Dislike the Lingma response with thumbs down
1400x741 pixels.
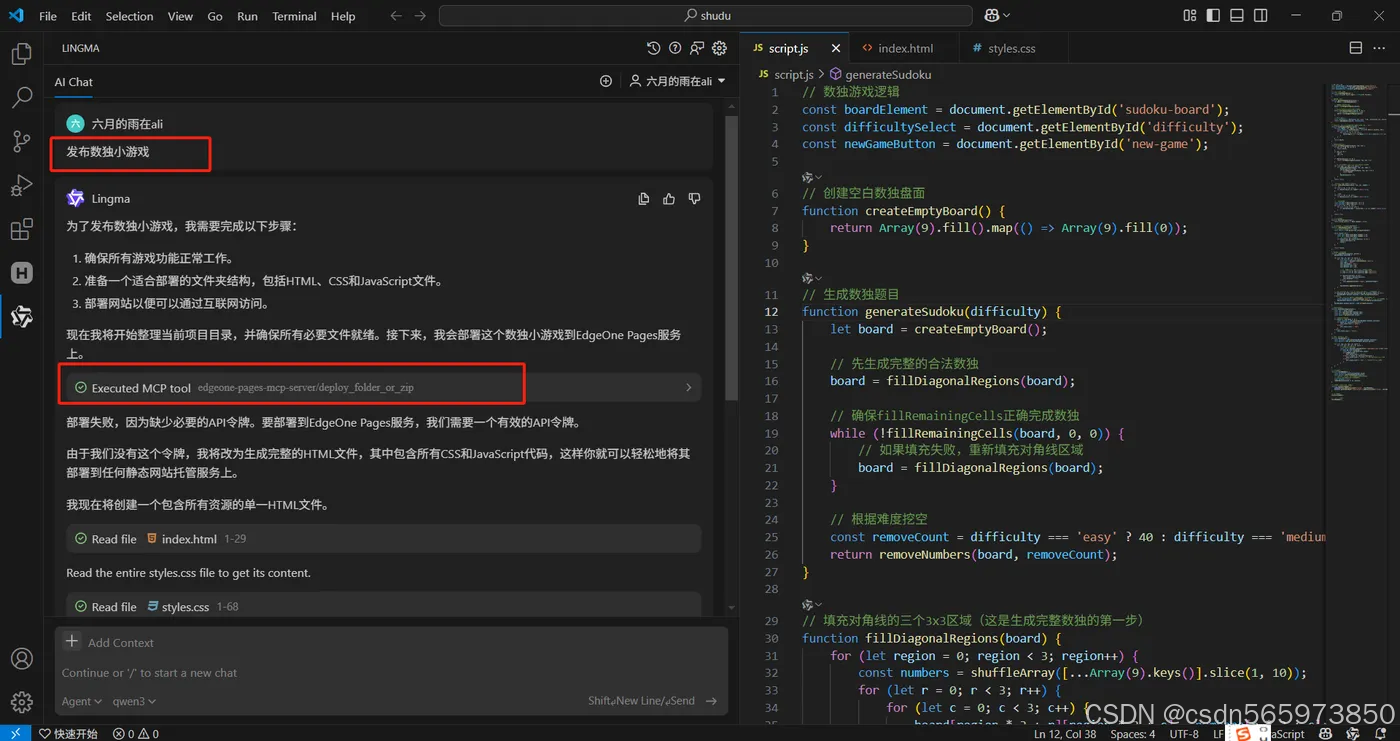click(x=694, y=199)
